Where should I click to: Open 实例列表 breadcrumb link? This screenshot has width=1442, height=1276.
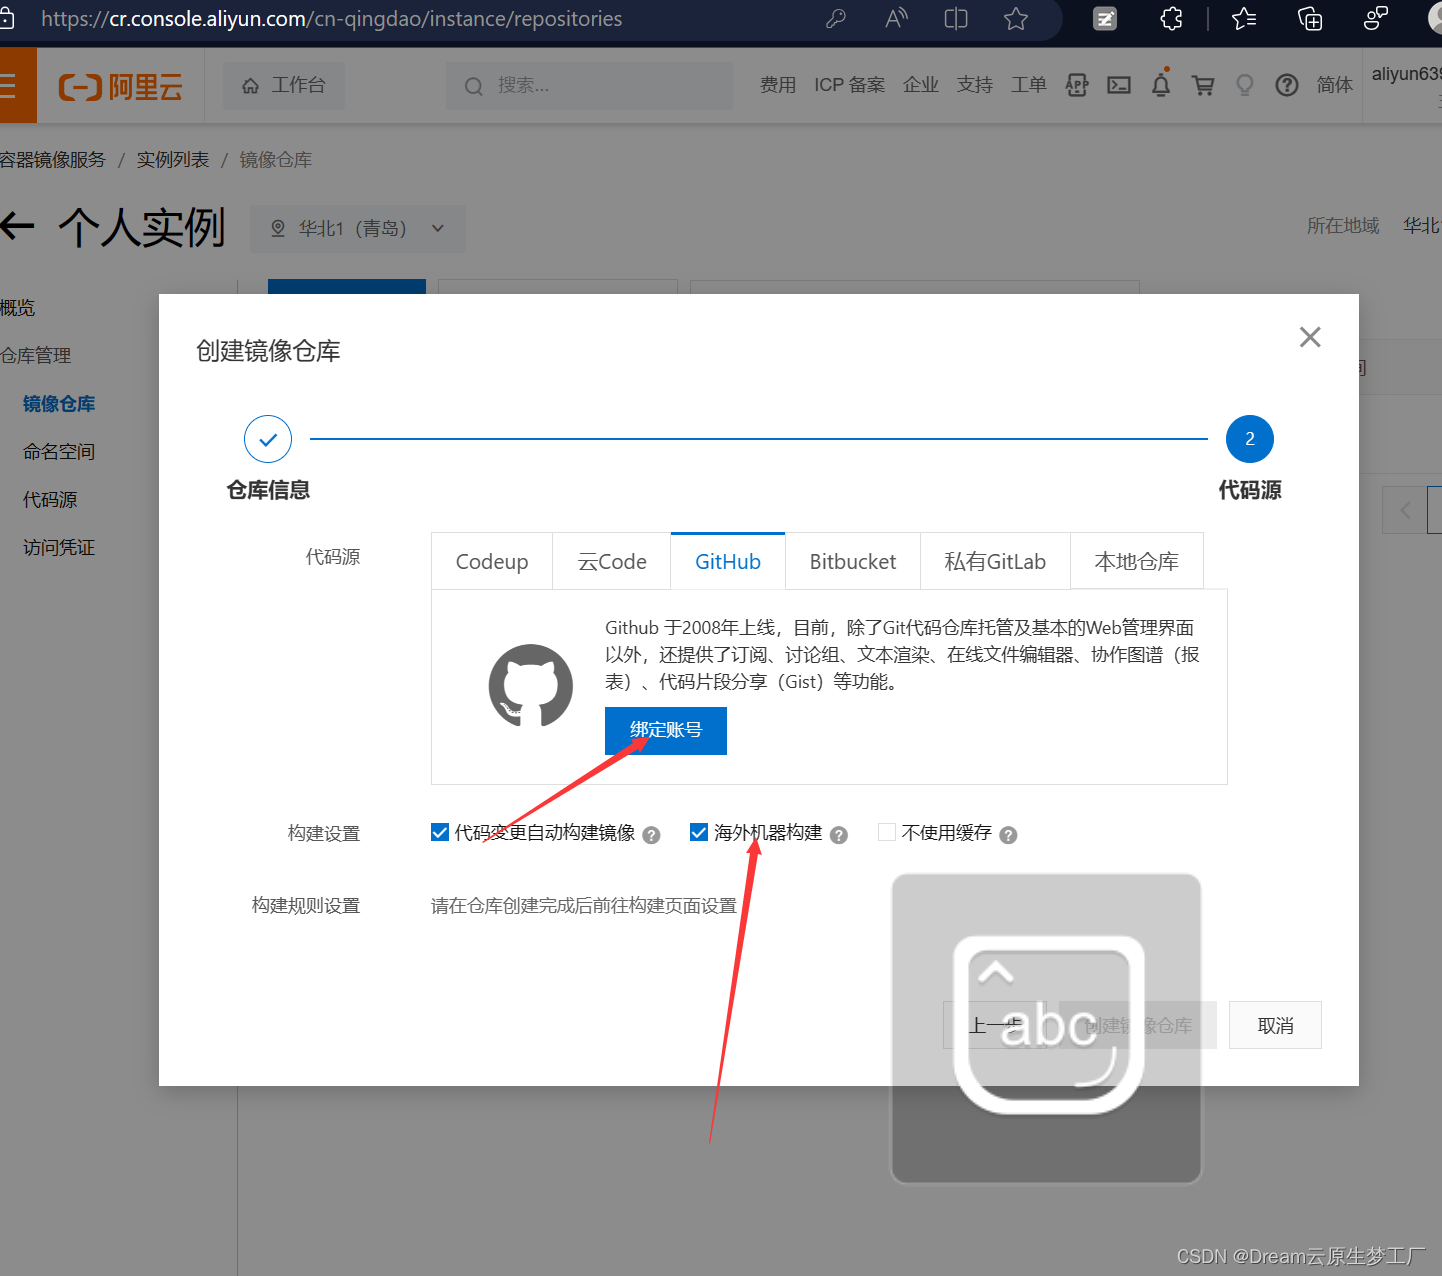coord(173,160)
